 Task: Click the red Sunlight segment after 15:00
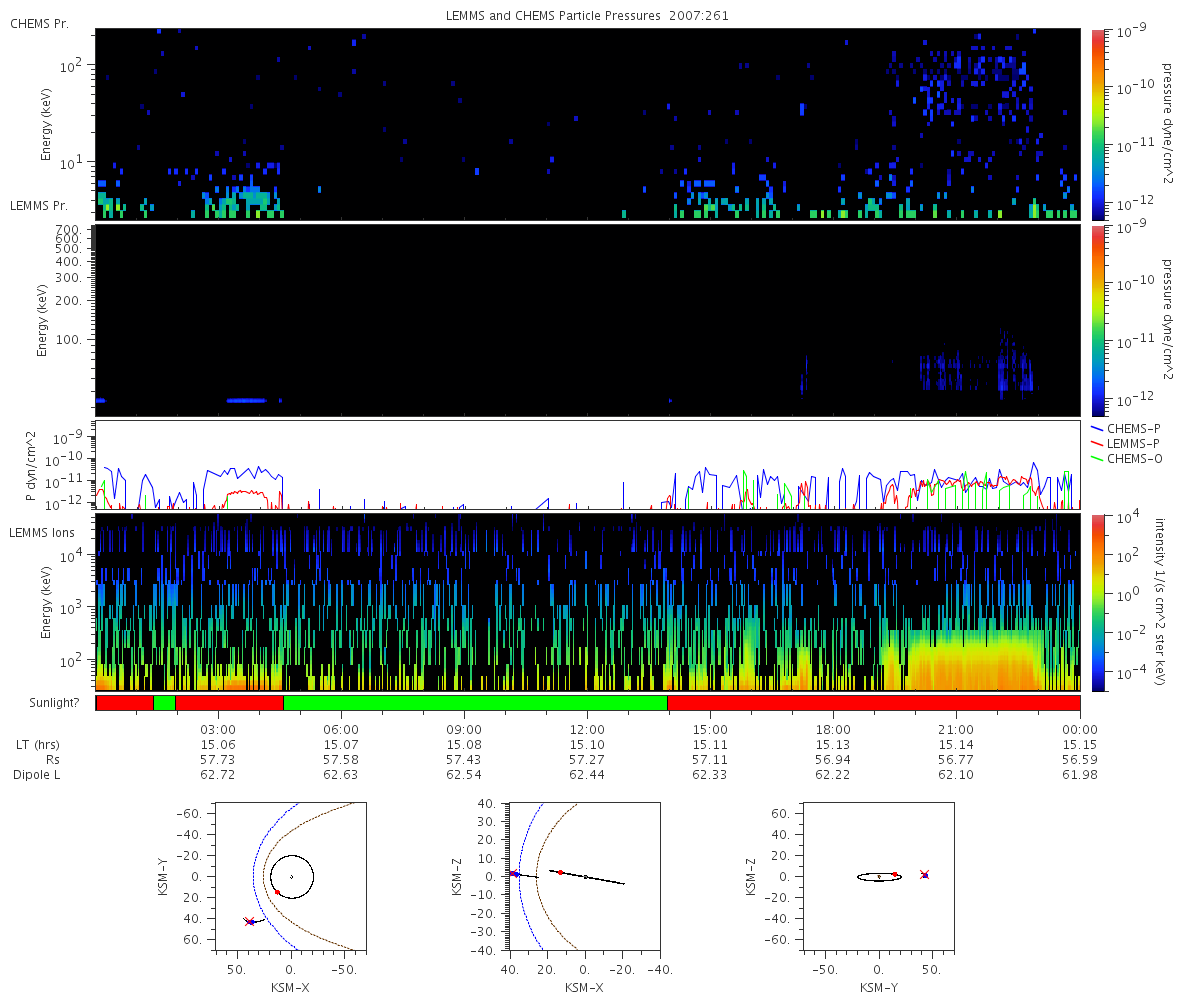point(873,703)
